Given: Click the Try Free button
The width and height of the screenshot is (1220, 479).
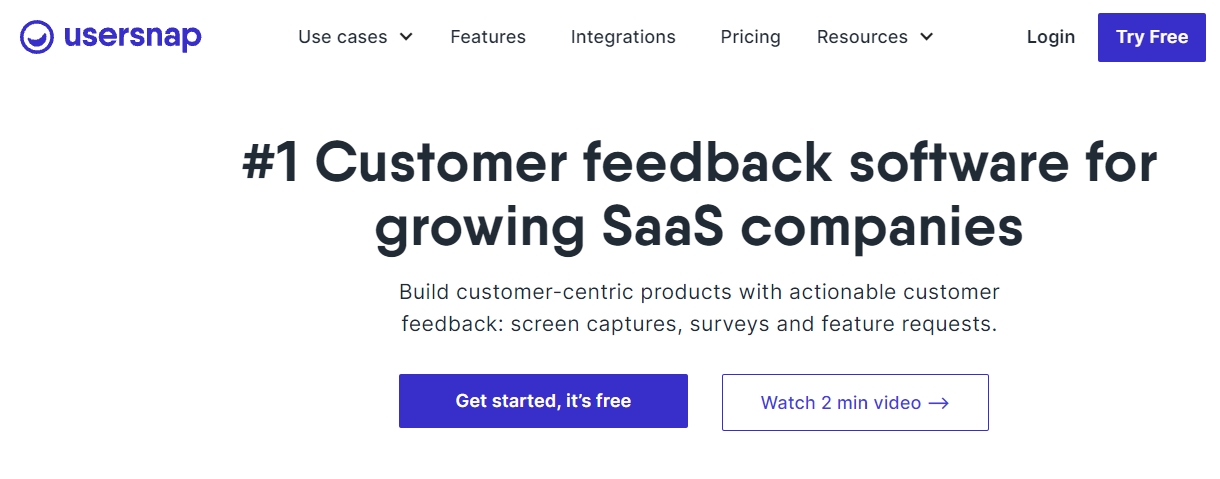Looking at the screenshot, I should [1152, 37].
